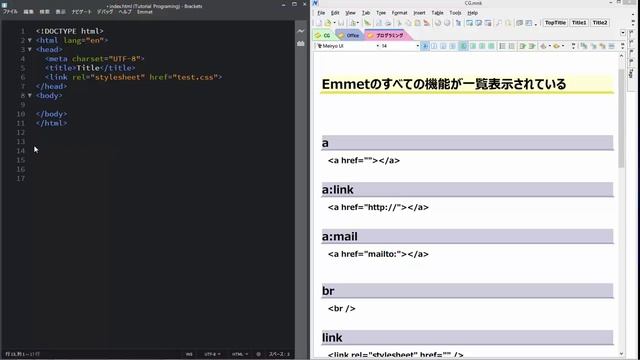This screenshot has height=360, width=640.
Task: Open the File menu in the note app
Action: pos(321,13)
